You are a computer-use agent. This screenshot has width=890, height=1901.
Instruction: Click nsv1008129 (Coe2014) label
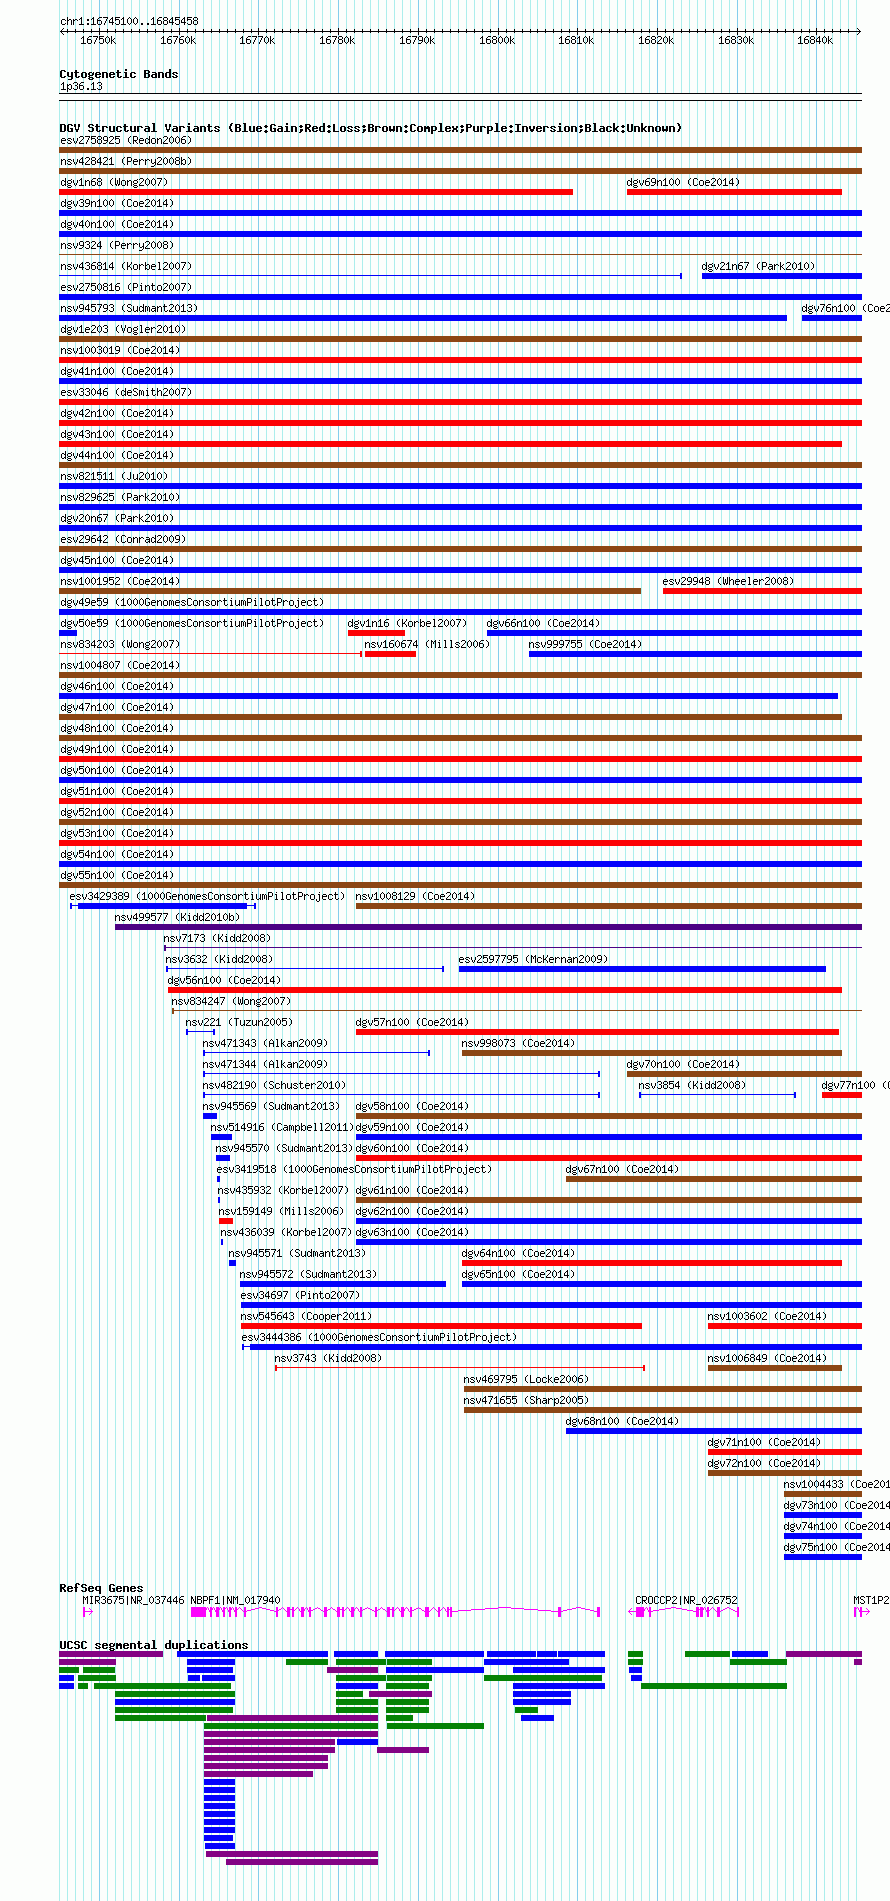(416, 896)
